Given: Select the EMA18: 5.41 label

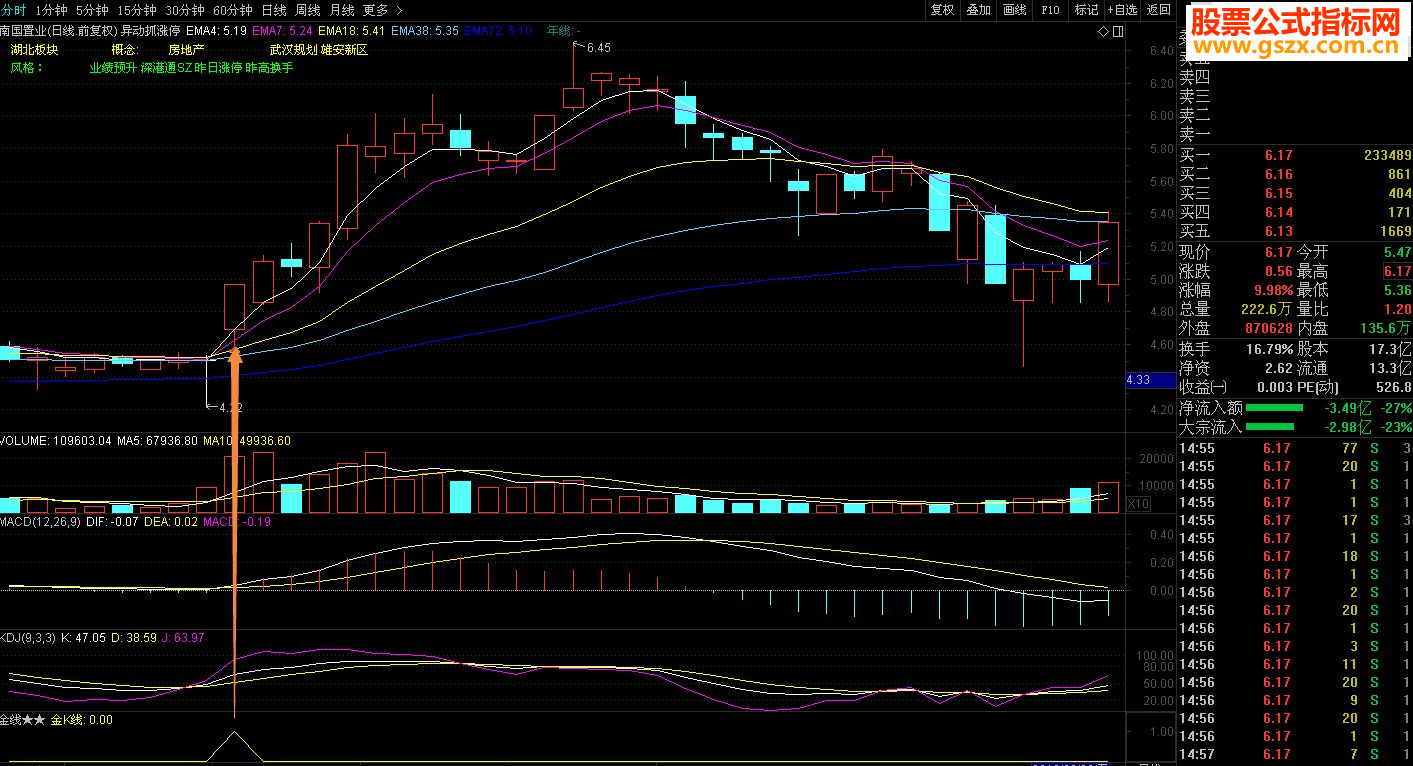Looking at the screenshot, I should click(x=351, y=31).
